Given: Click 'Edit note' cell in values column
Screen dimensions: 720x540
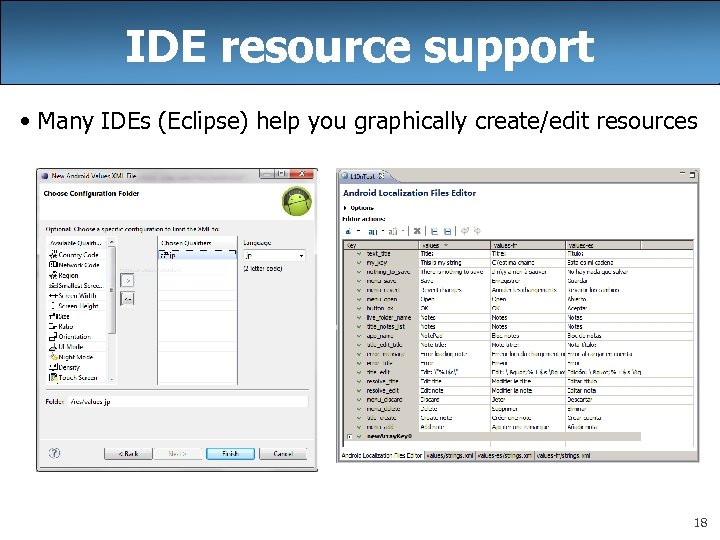Looking at the screenshot, I should coord(455,391).
